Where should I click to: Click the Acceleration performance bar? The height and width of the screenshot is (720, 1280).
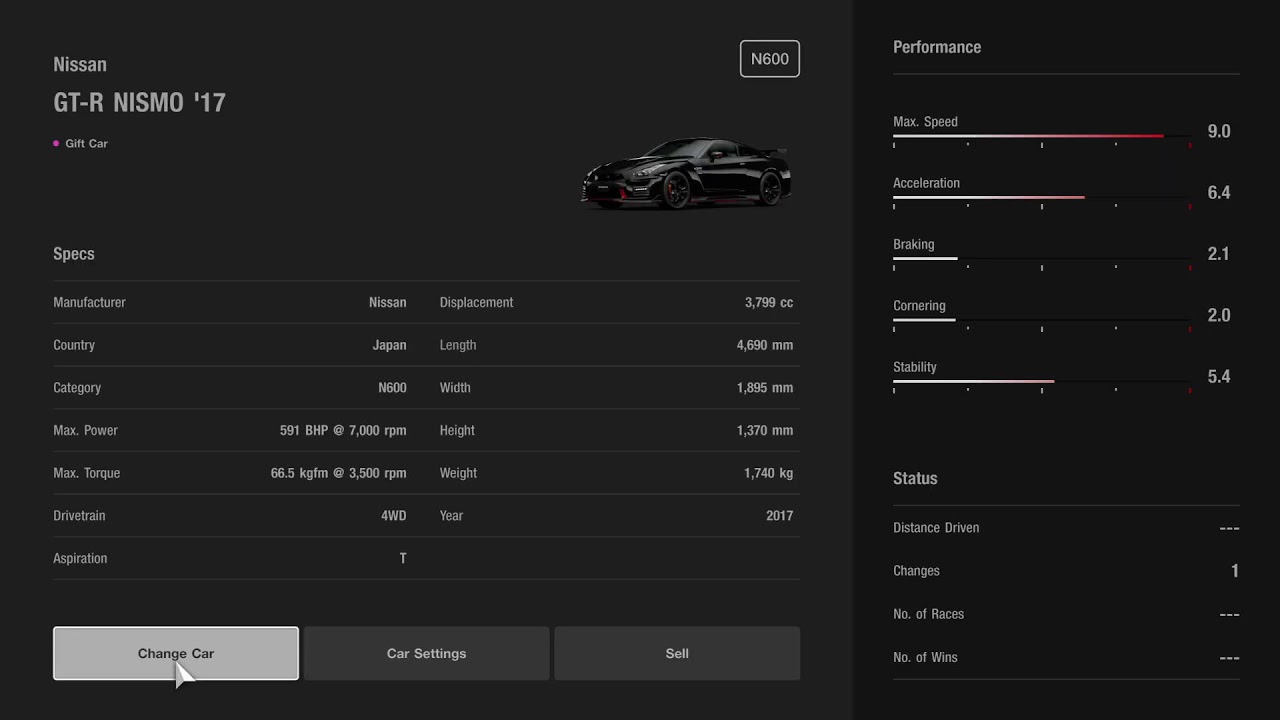tap(1042, 197)
